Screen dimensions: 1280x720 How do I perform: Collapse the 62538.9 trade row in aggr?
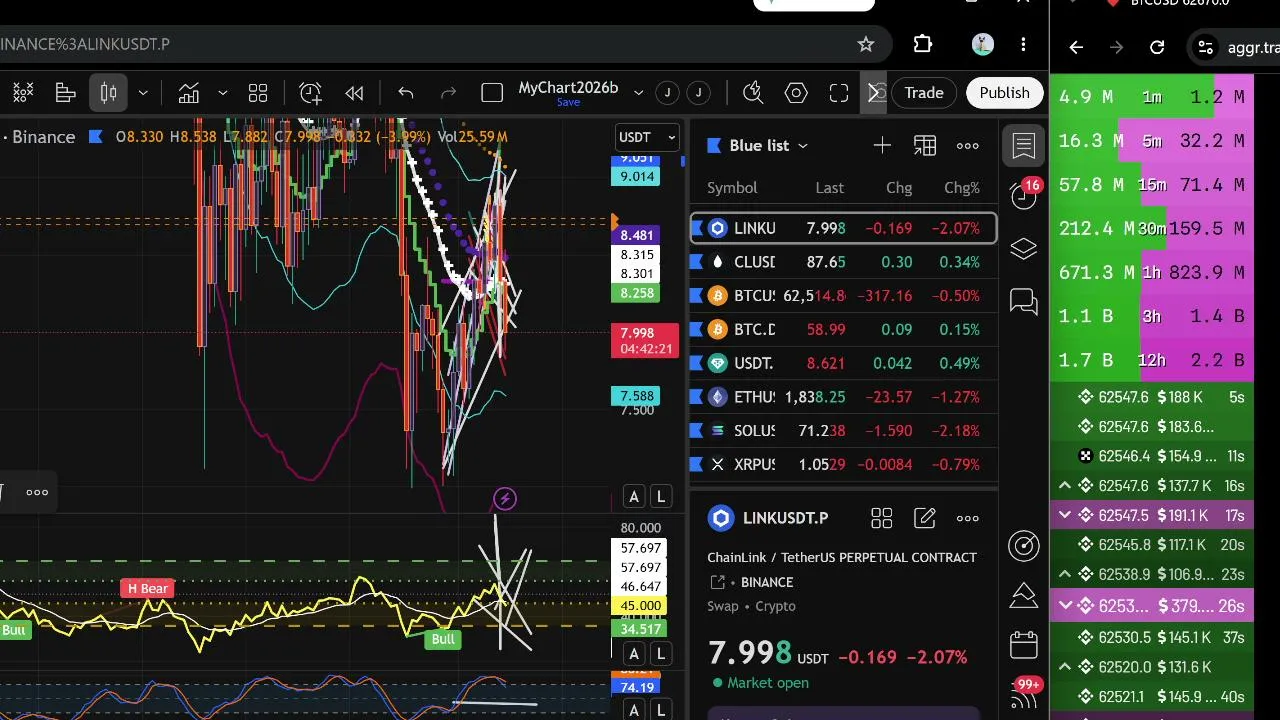tap(1065, 575)
